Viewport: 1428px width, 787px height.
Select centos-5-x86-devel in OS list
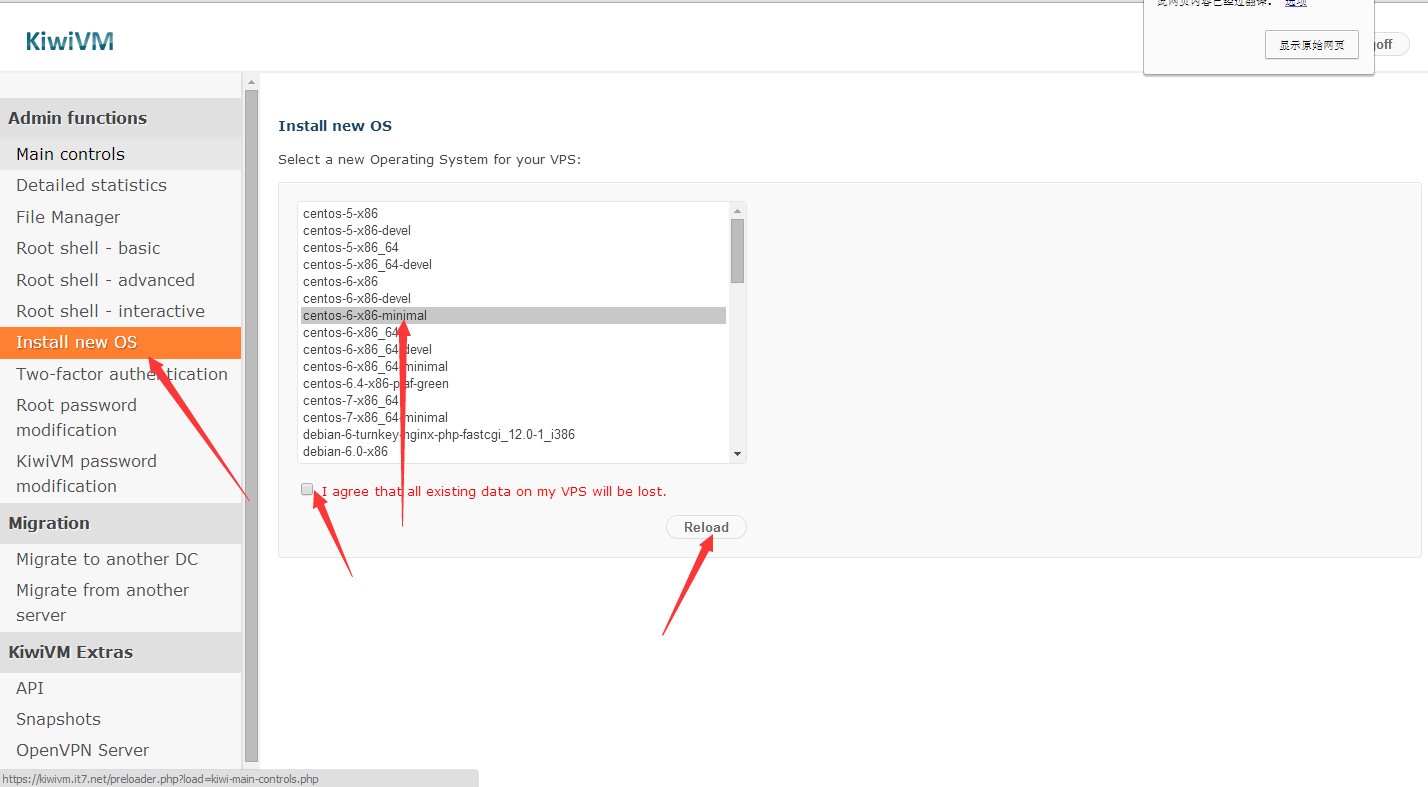513,230
